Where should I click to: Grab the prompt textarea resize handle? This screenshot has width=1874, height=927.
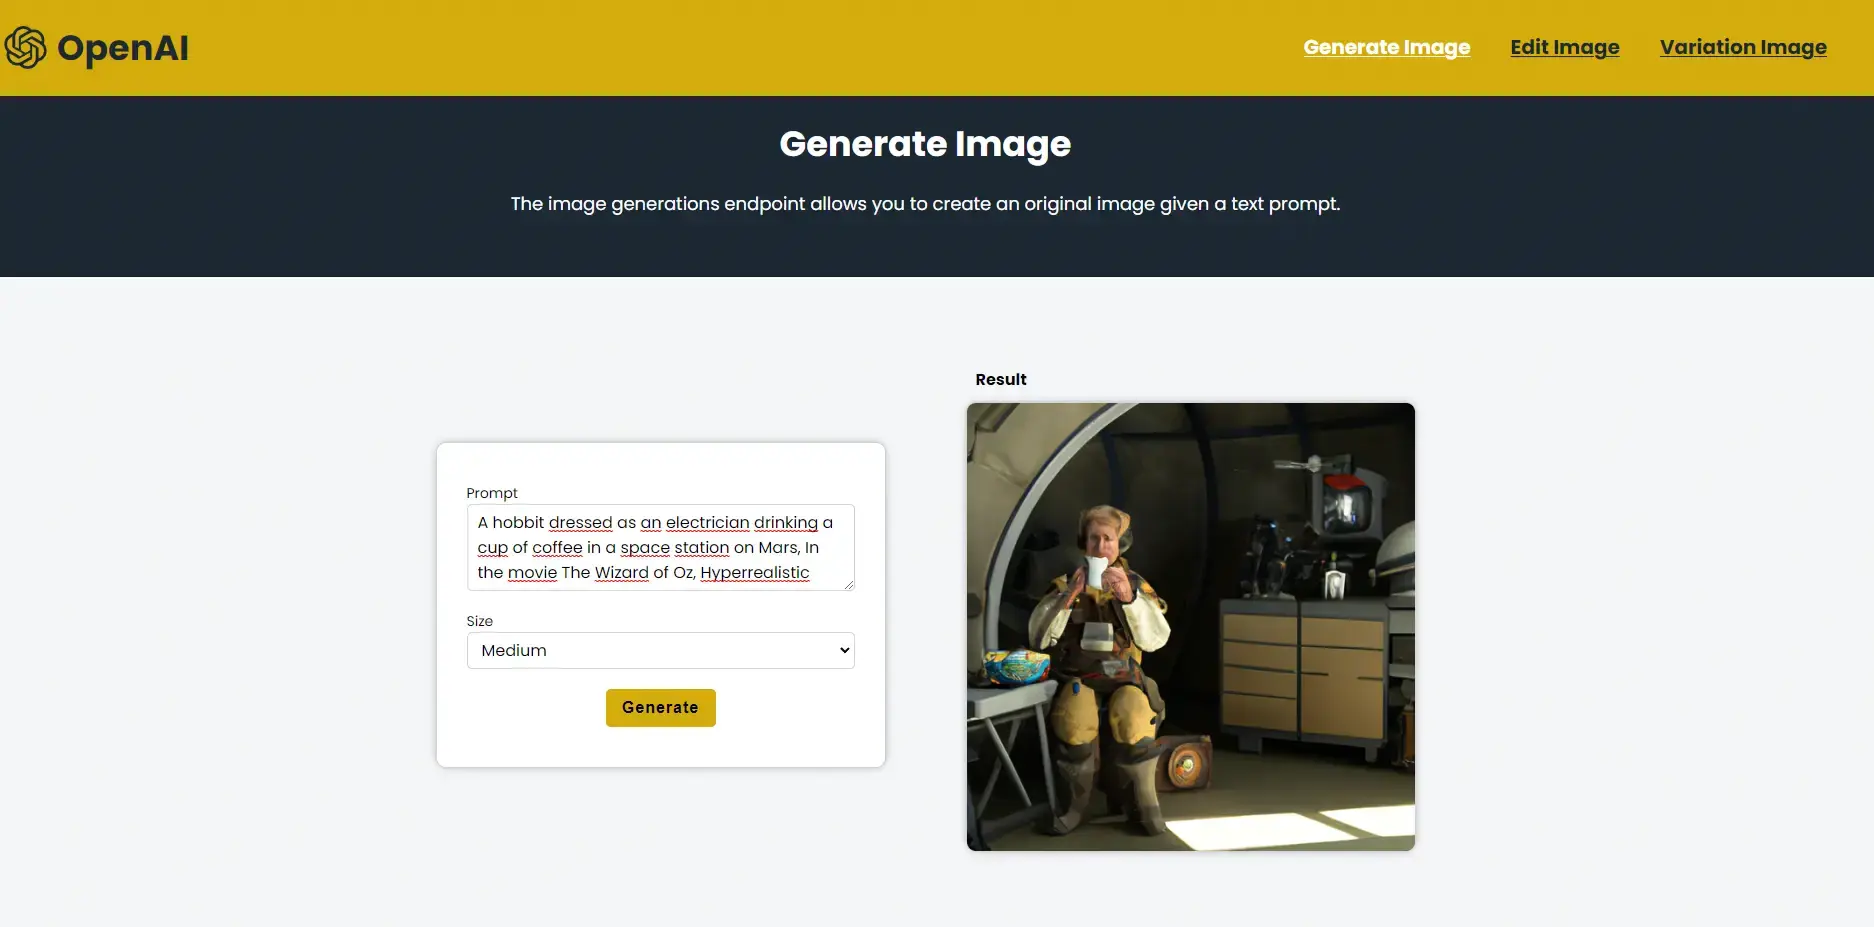848,584
